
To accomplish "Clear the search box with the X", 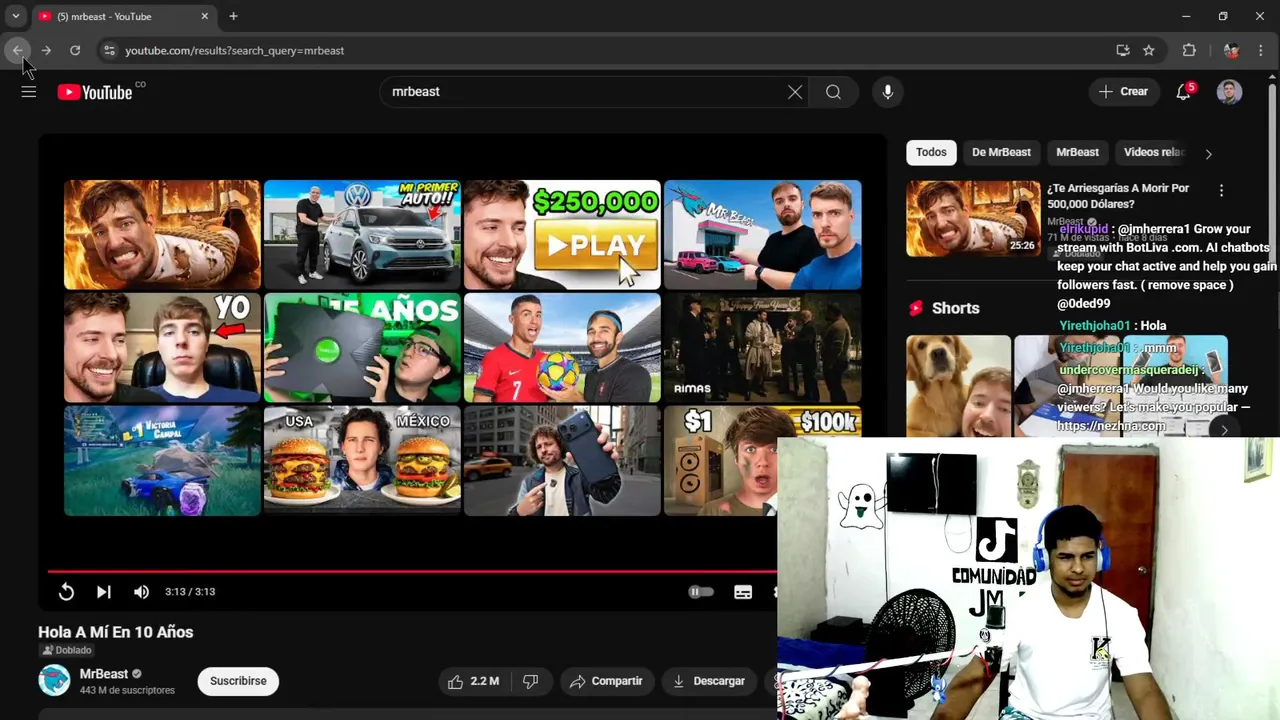I will pyautogui.click(x=795, y=92).
